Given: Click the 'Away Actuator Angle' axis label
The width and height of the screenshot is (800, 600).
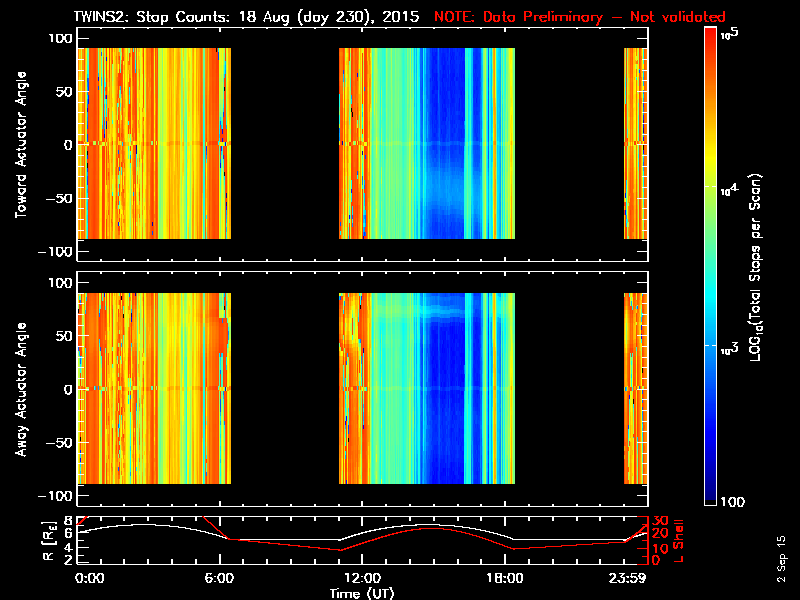Looking at the screenshot, I should [19, 388].
